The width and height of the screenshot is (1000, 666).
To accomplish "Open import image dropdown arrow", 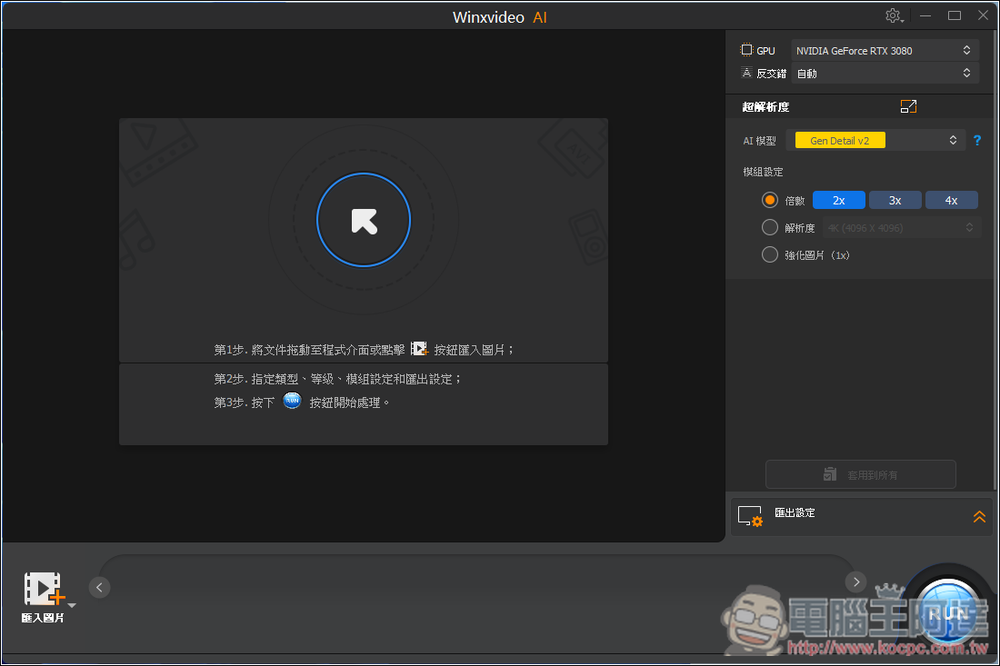I will pos(72,605).
